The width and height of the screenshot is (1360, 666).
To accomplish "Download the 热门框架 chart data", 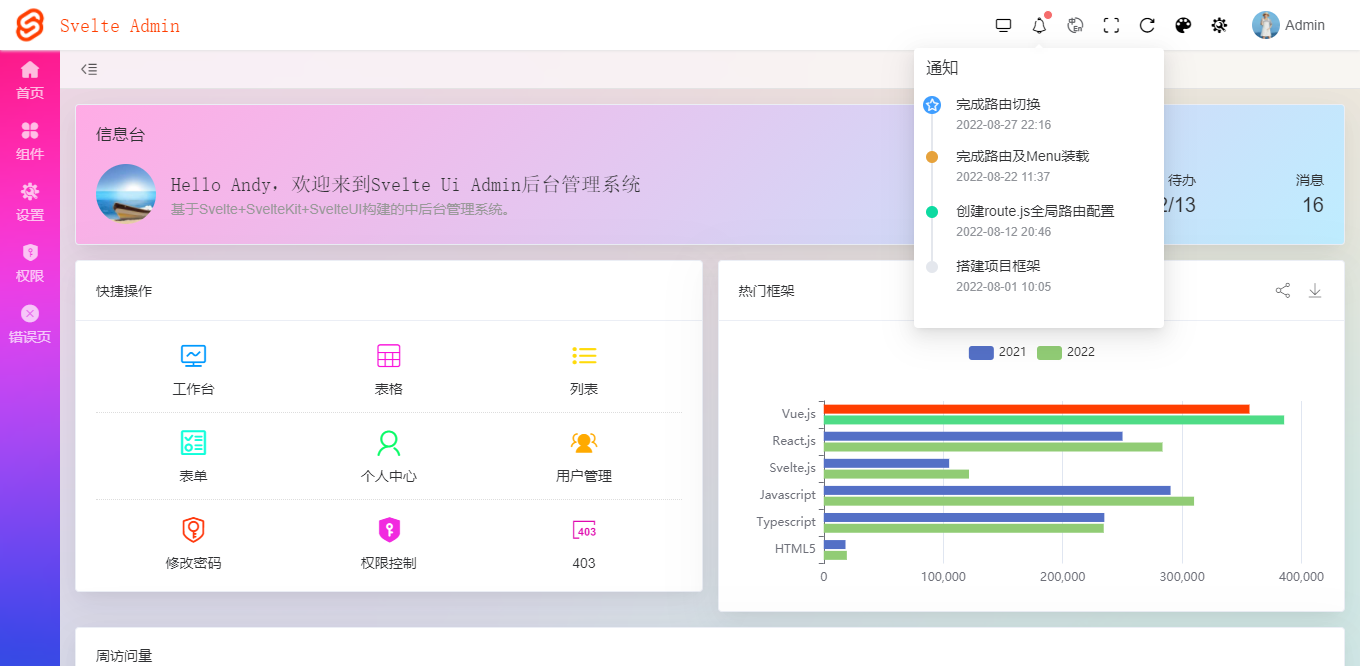I will point(1316,290).
